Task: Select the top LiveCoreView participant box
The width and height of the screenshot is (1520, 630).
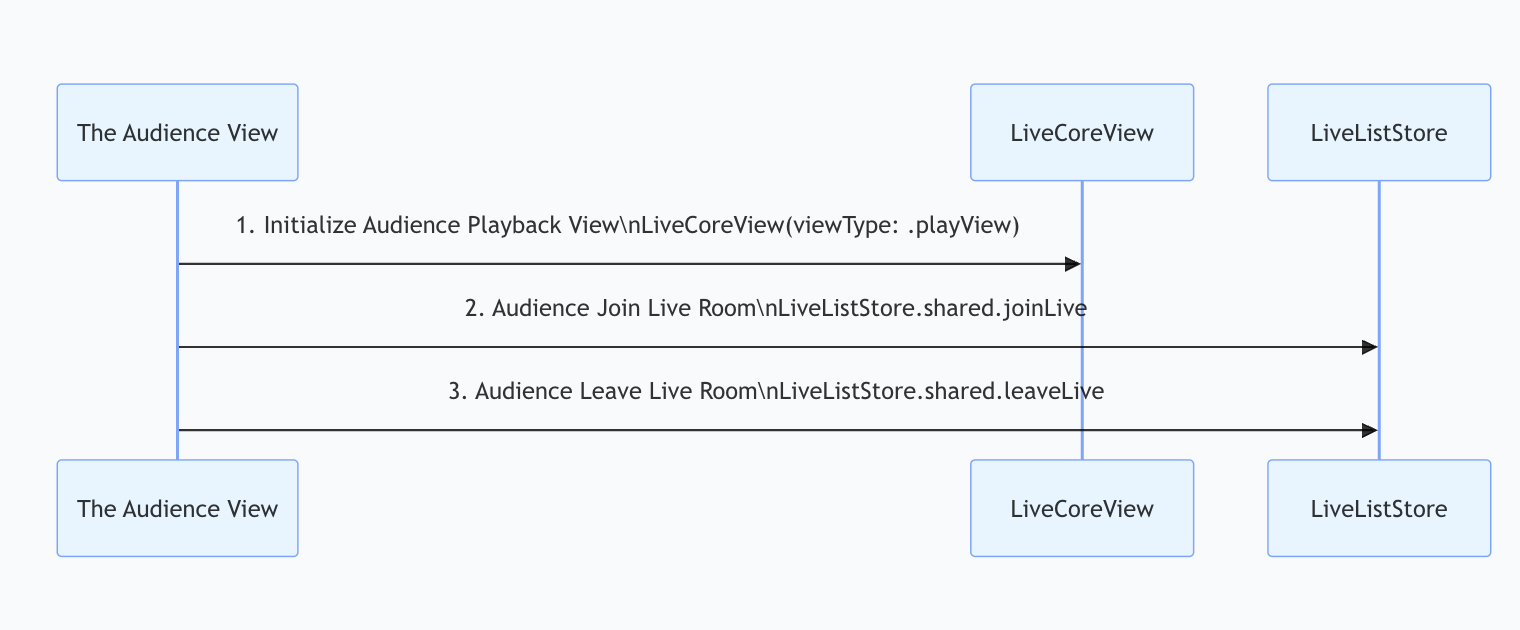Action: coord(1082,132)
